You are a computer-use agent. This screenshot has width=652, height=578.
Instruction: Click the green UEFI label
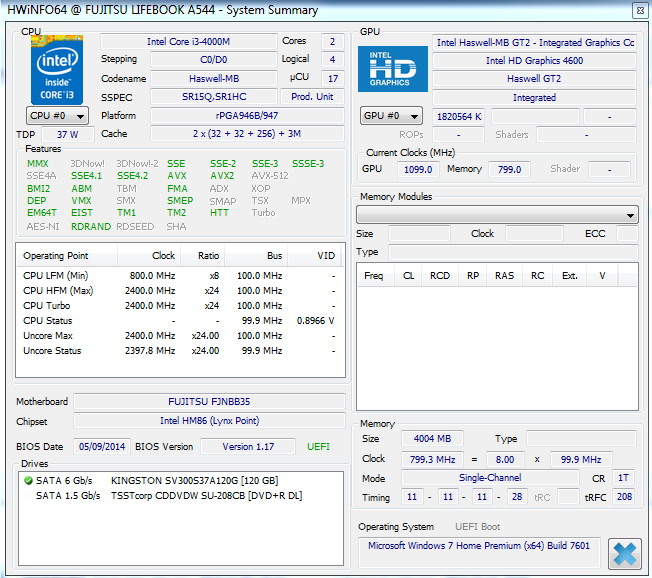point(318,447)
